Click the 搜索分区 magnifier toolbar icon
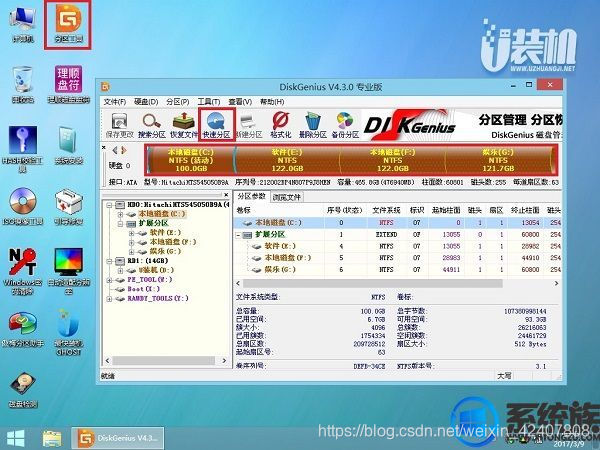This screenshot has width=600, height=450. [152, 125]
